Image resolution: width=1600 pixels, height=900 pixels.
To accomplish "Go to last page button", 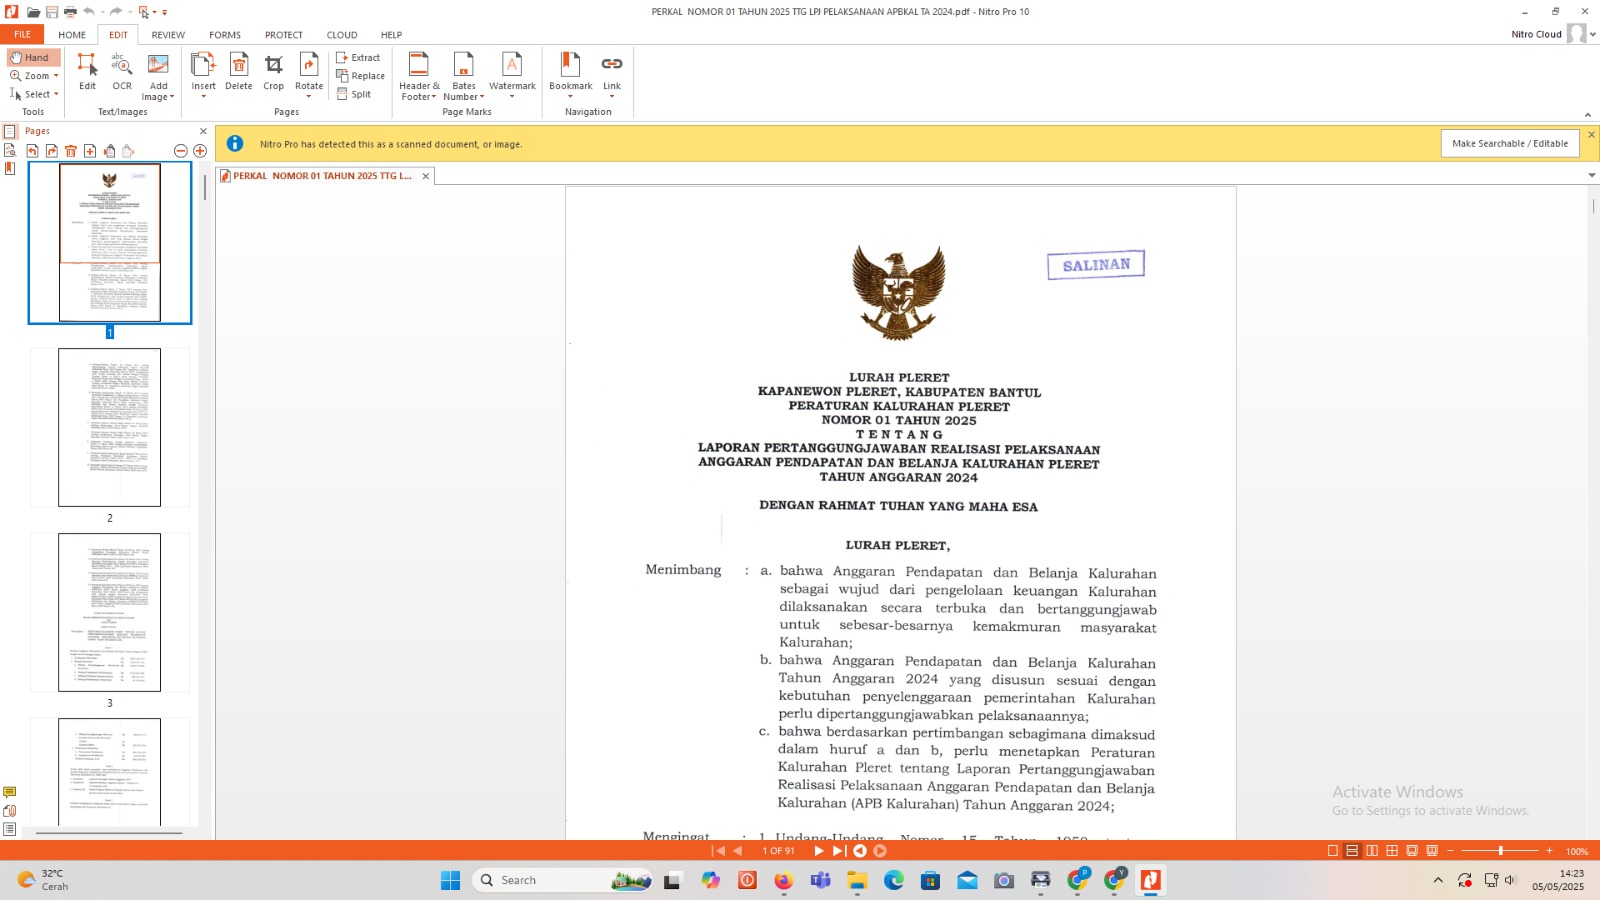I will tap(839, 851).
